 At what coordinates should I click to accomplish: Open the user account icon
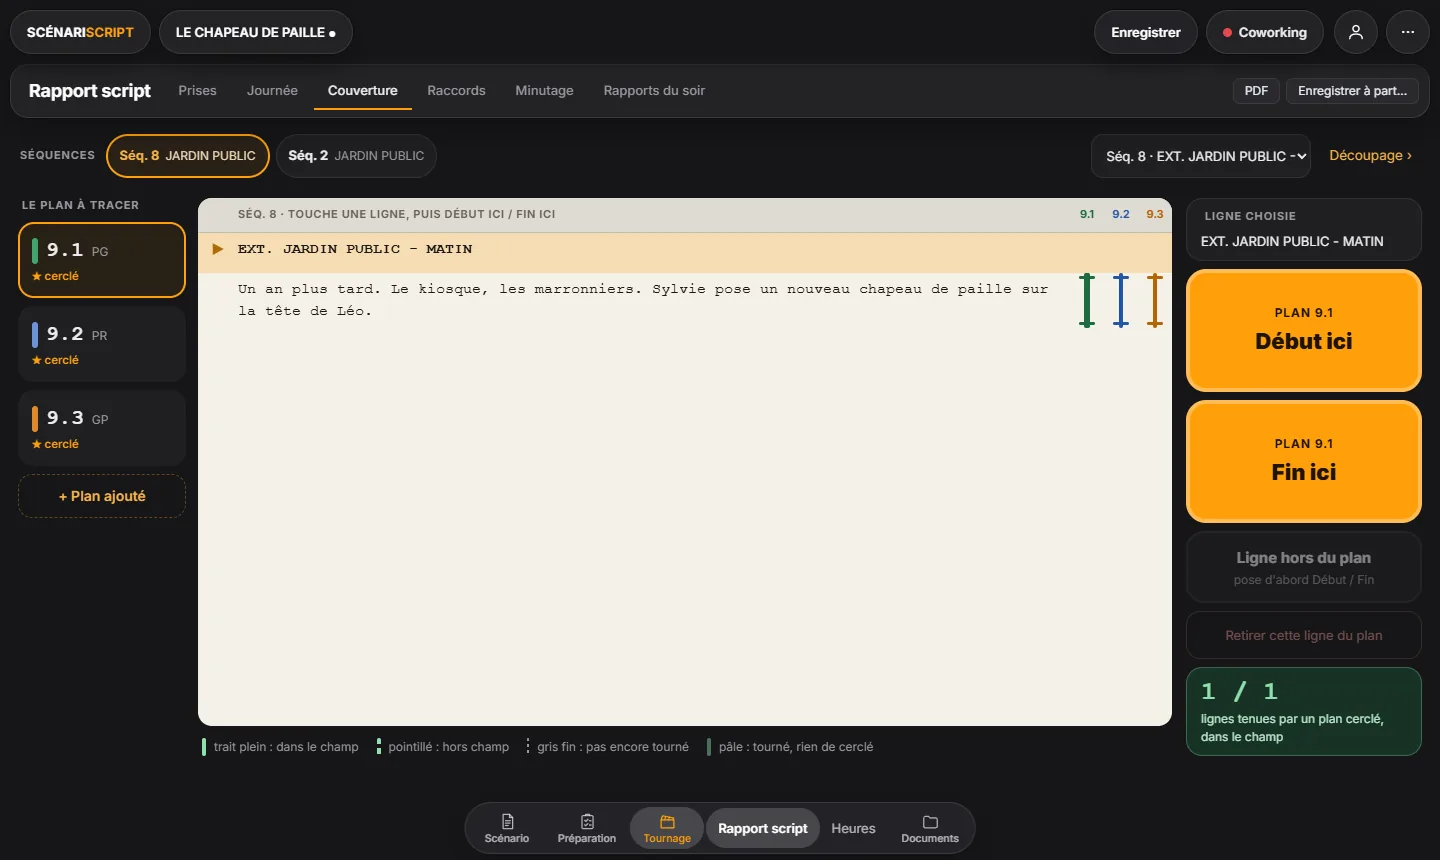1356,32
